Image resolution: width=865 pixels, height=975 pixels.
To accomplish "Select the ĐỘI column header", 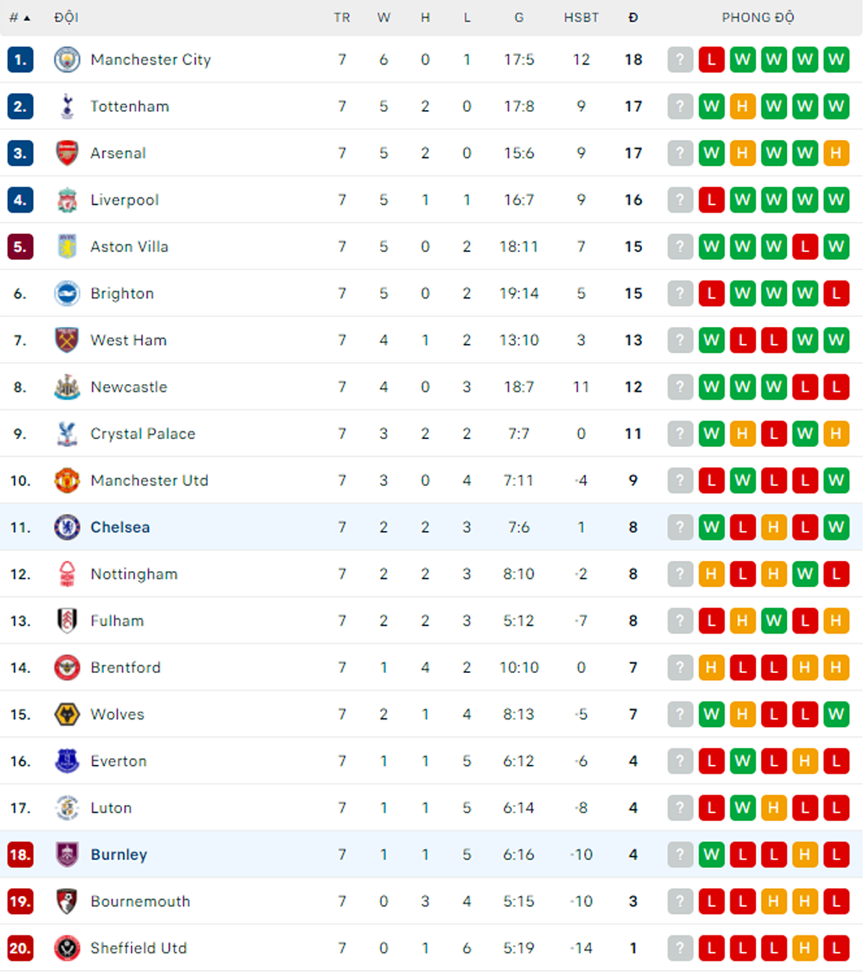I will pyautogui.click(x=66, y=18).
